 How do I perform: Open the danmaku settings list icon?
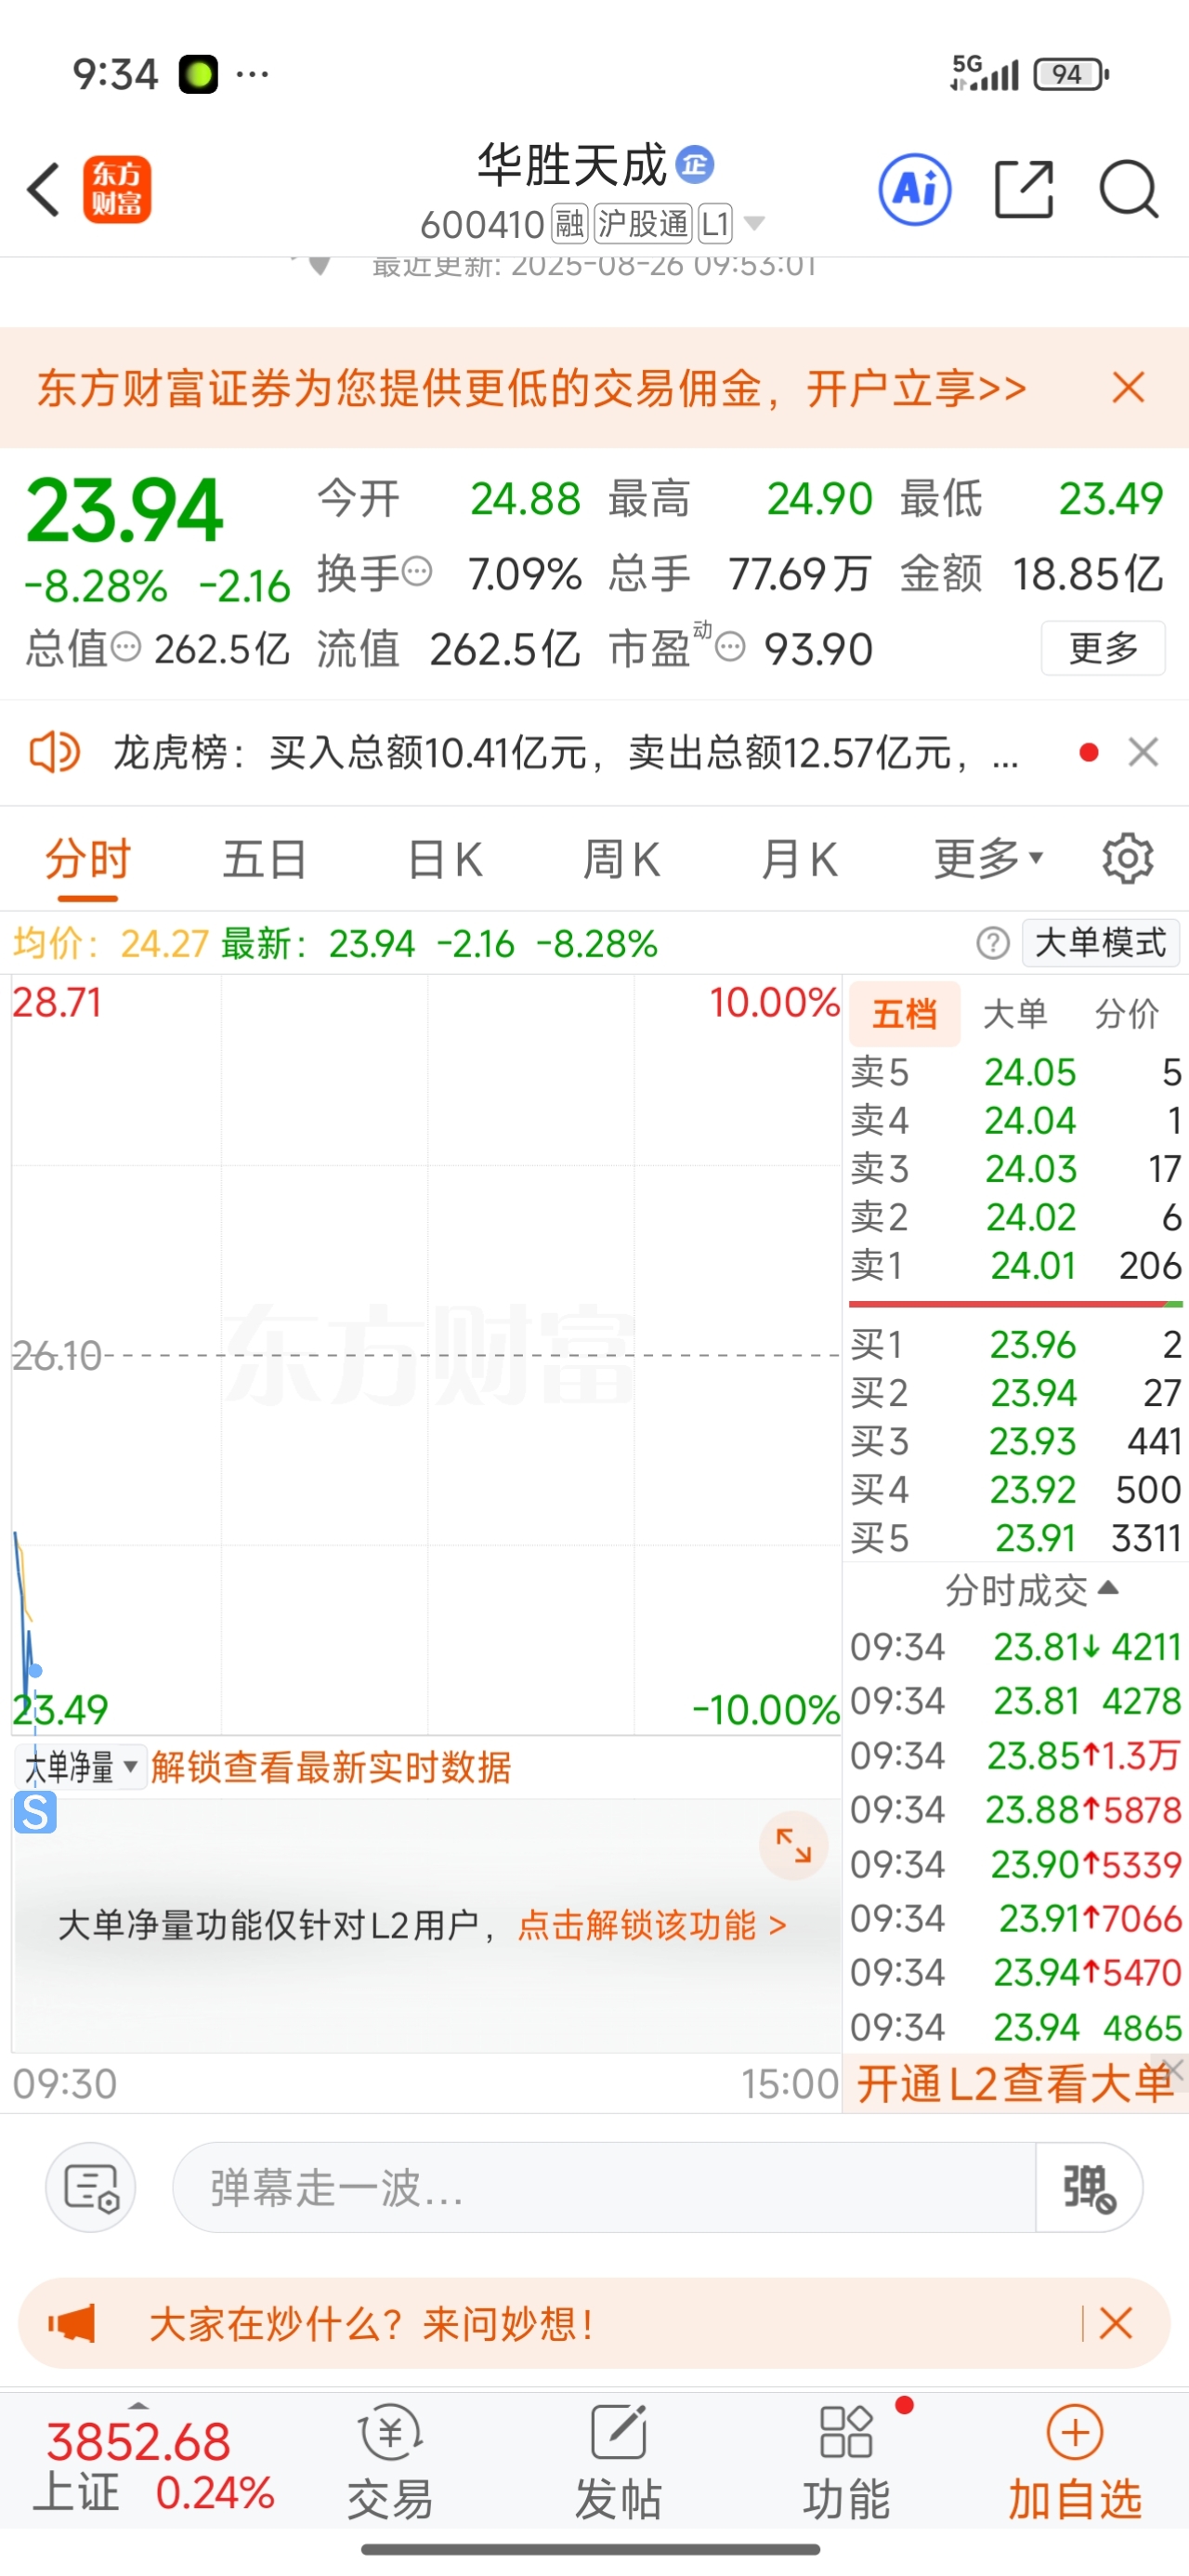coord(91,2187)
